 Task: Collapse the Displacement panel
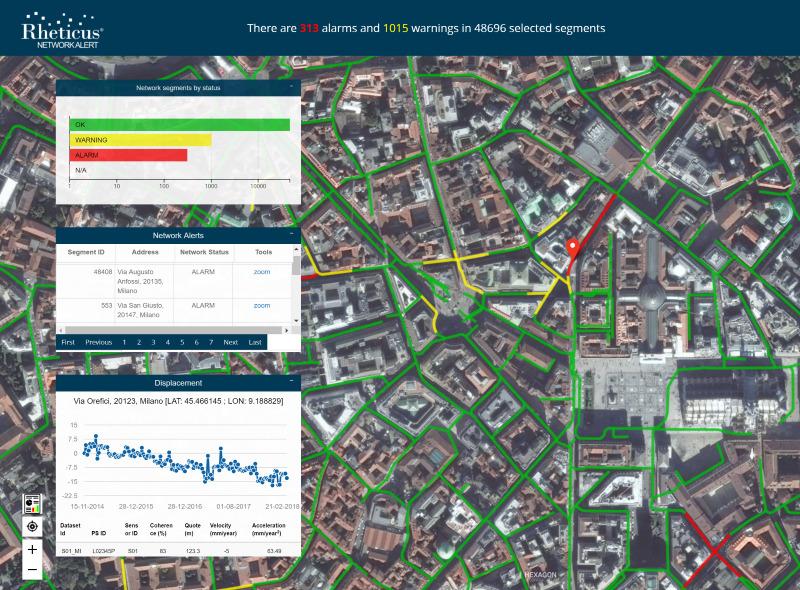tap(291, 382)
